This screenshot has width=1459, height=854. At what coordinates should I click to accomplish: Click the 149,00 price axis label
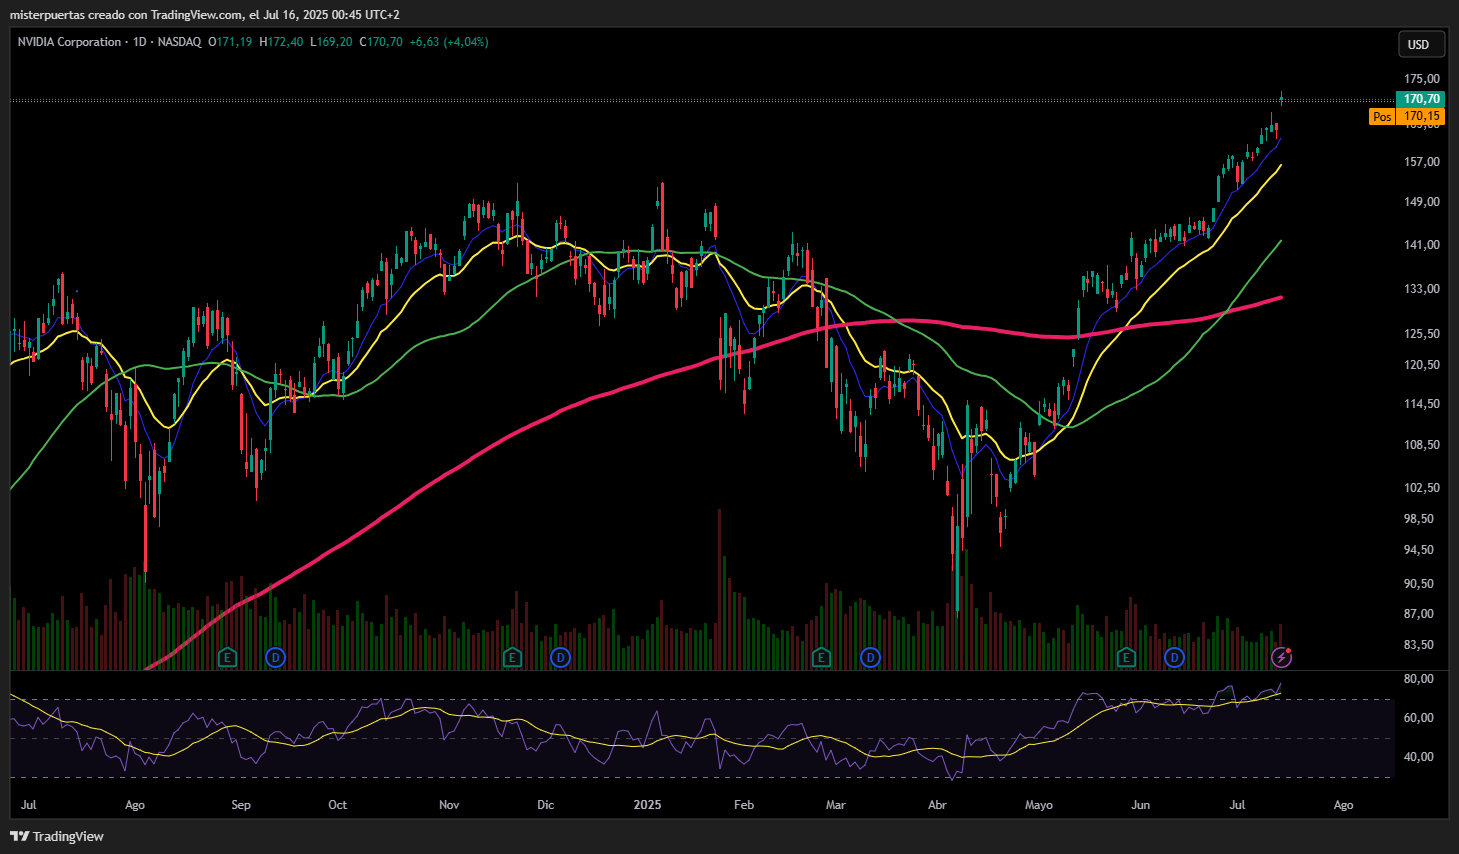click(x=1422, y=202)
